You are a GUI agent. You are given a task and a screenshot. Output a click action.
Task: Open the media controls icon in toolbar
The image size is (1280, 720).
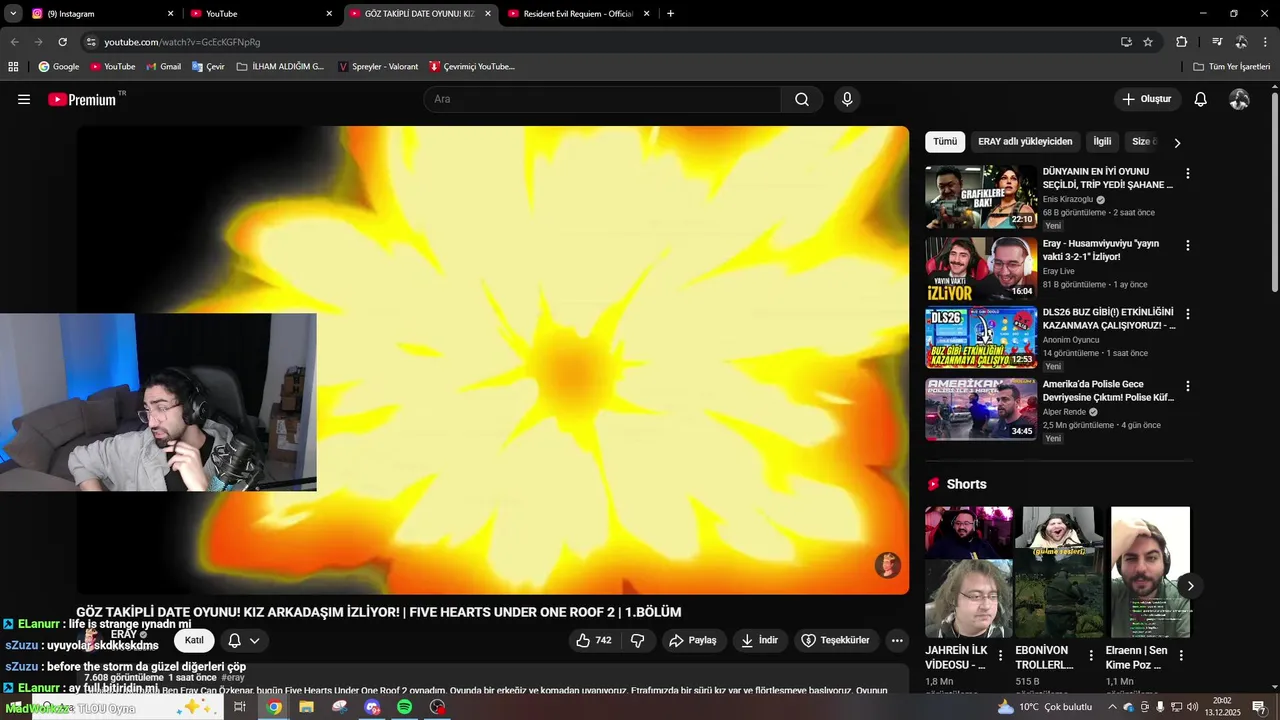(x=1217, y=42)
